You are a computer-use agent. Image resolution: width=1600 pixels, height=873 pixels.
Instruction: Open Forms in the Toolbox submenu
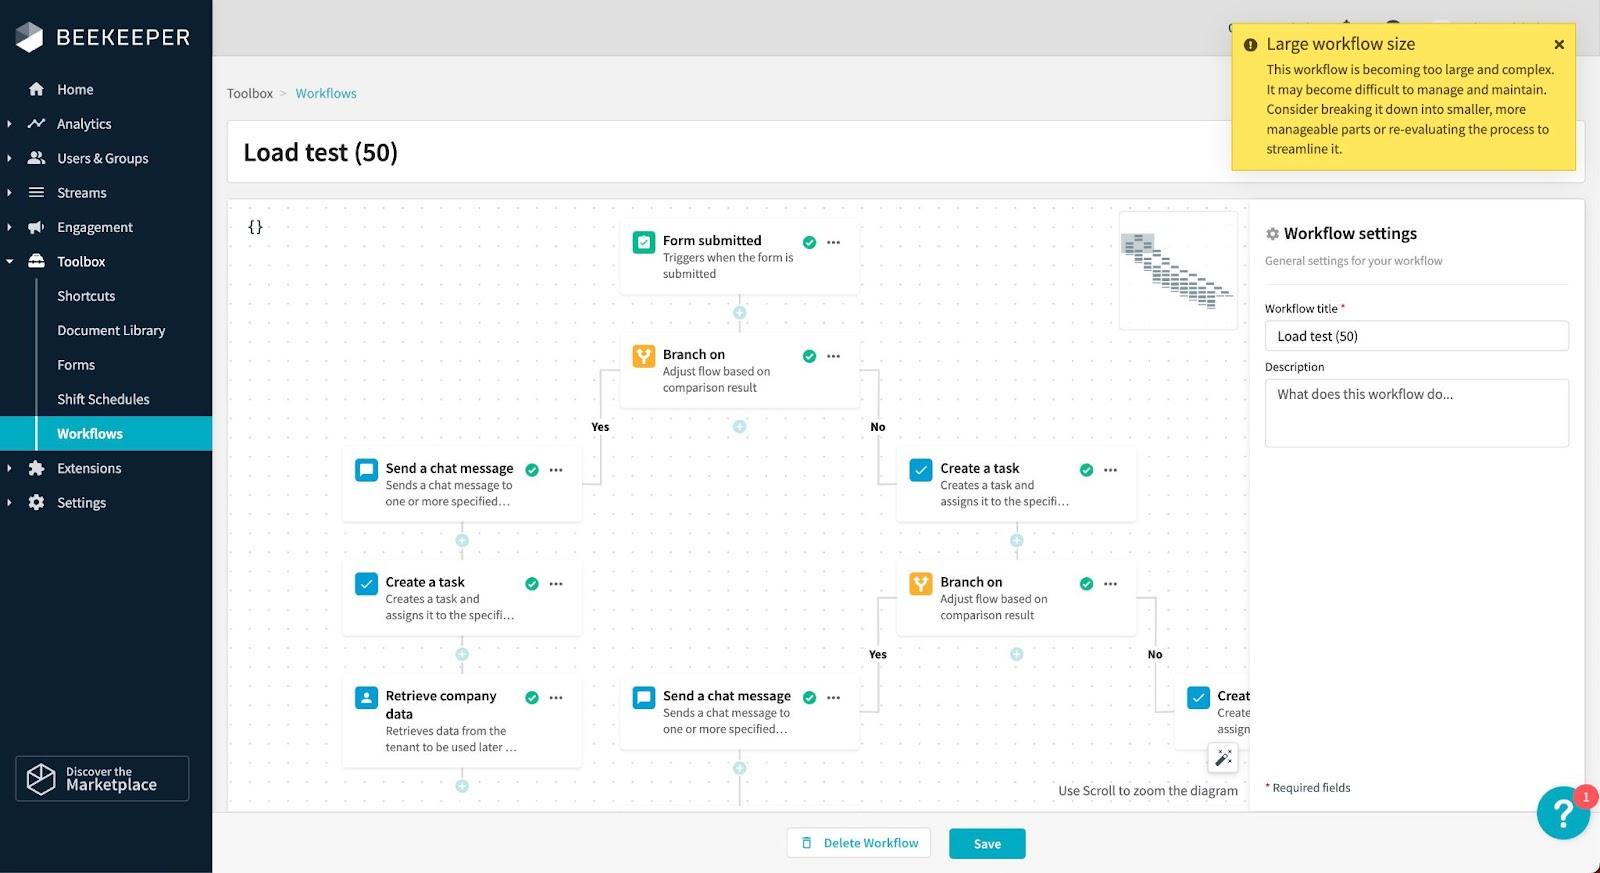click(x=76, y=365)
